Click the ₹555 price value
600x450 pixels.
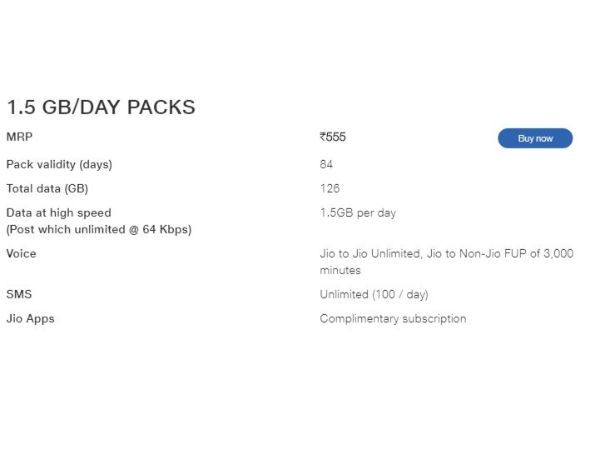pos(336,138)
